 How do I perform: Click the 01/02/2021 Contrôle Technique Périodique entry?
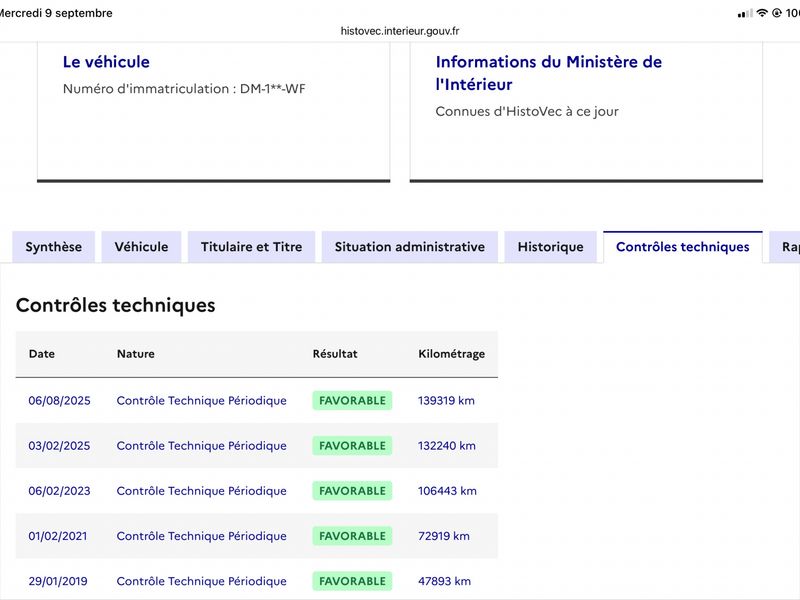click(x=202, y=536)
